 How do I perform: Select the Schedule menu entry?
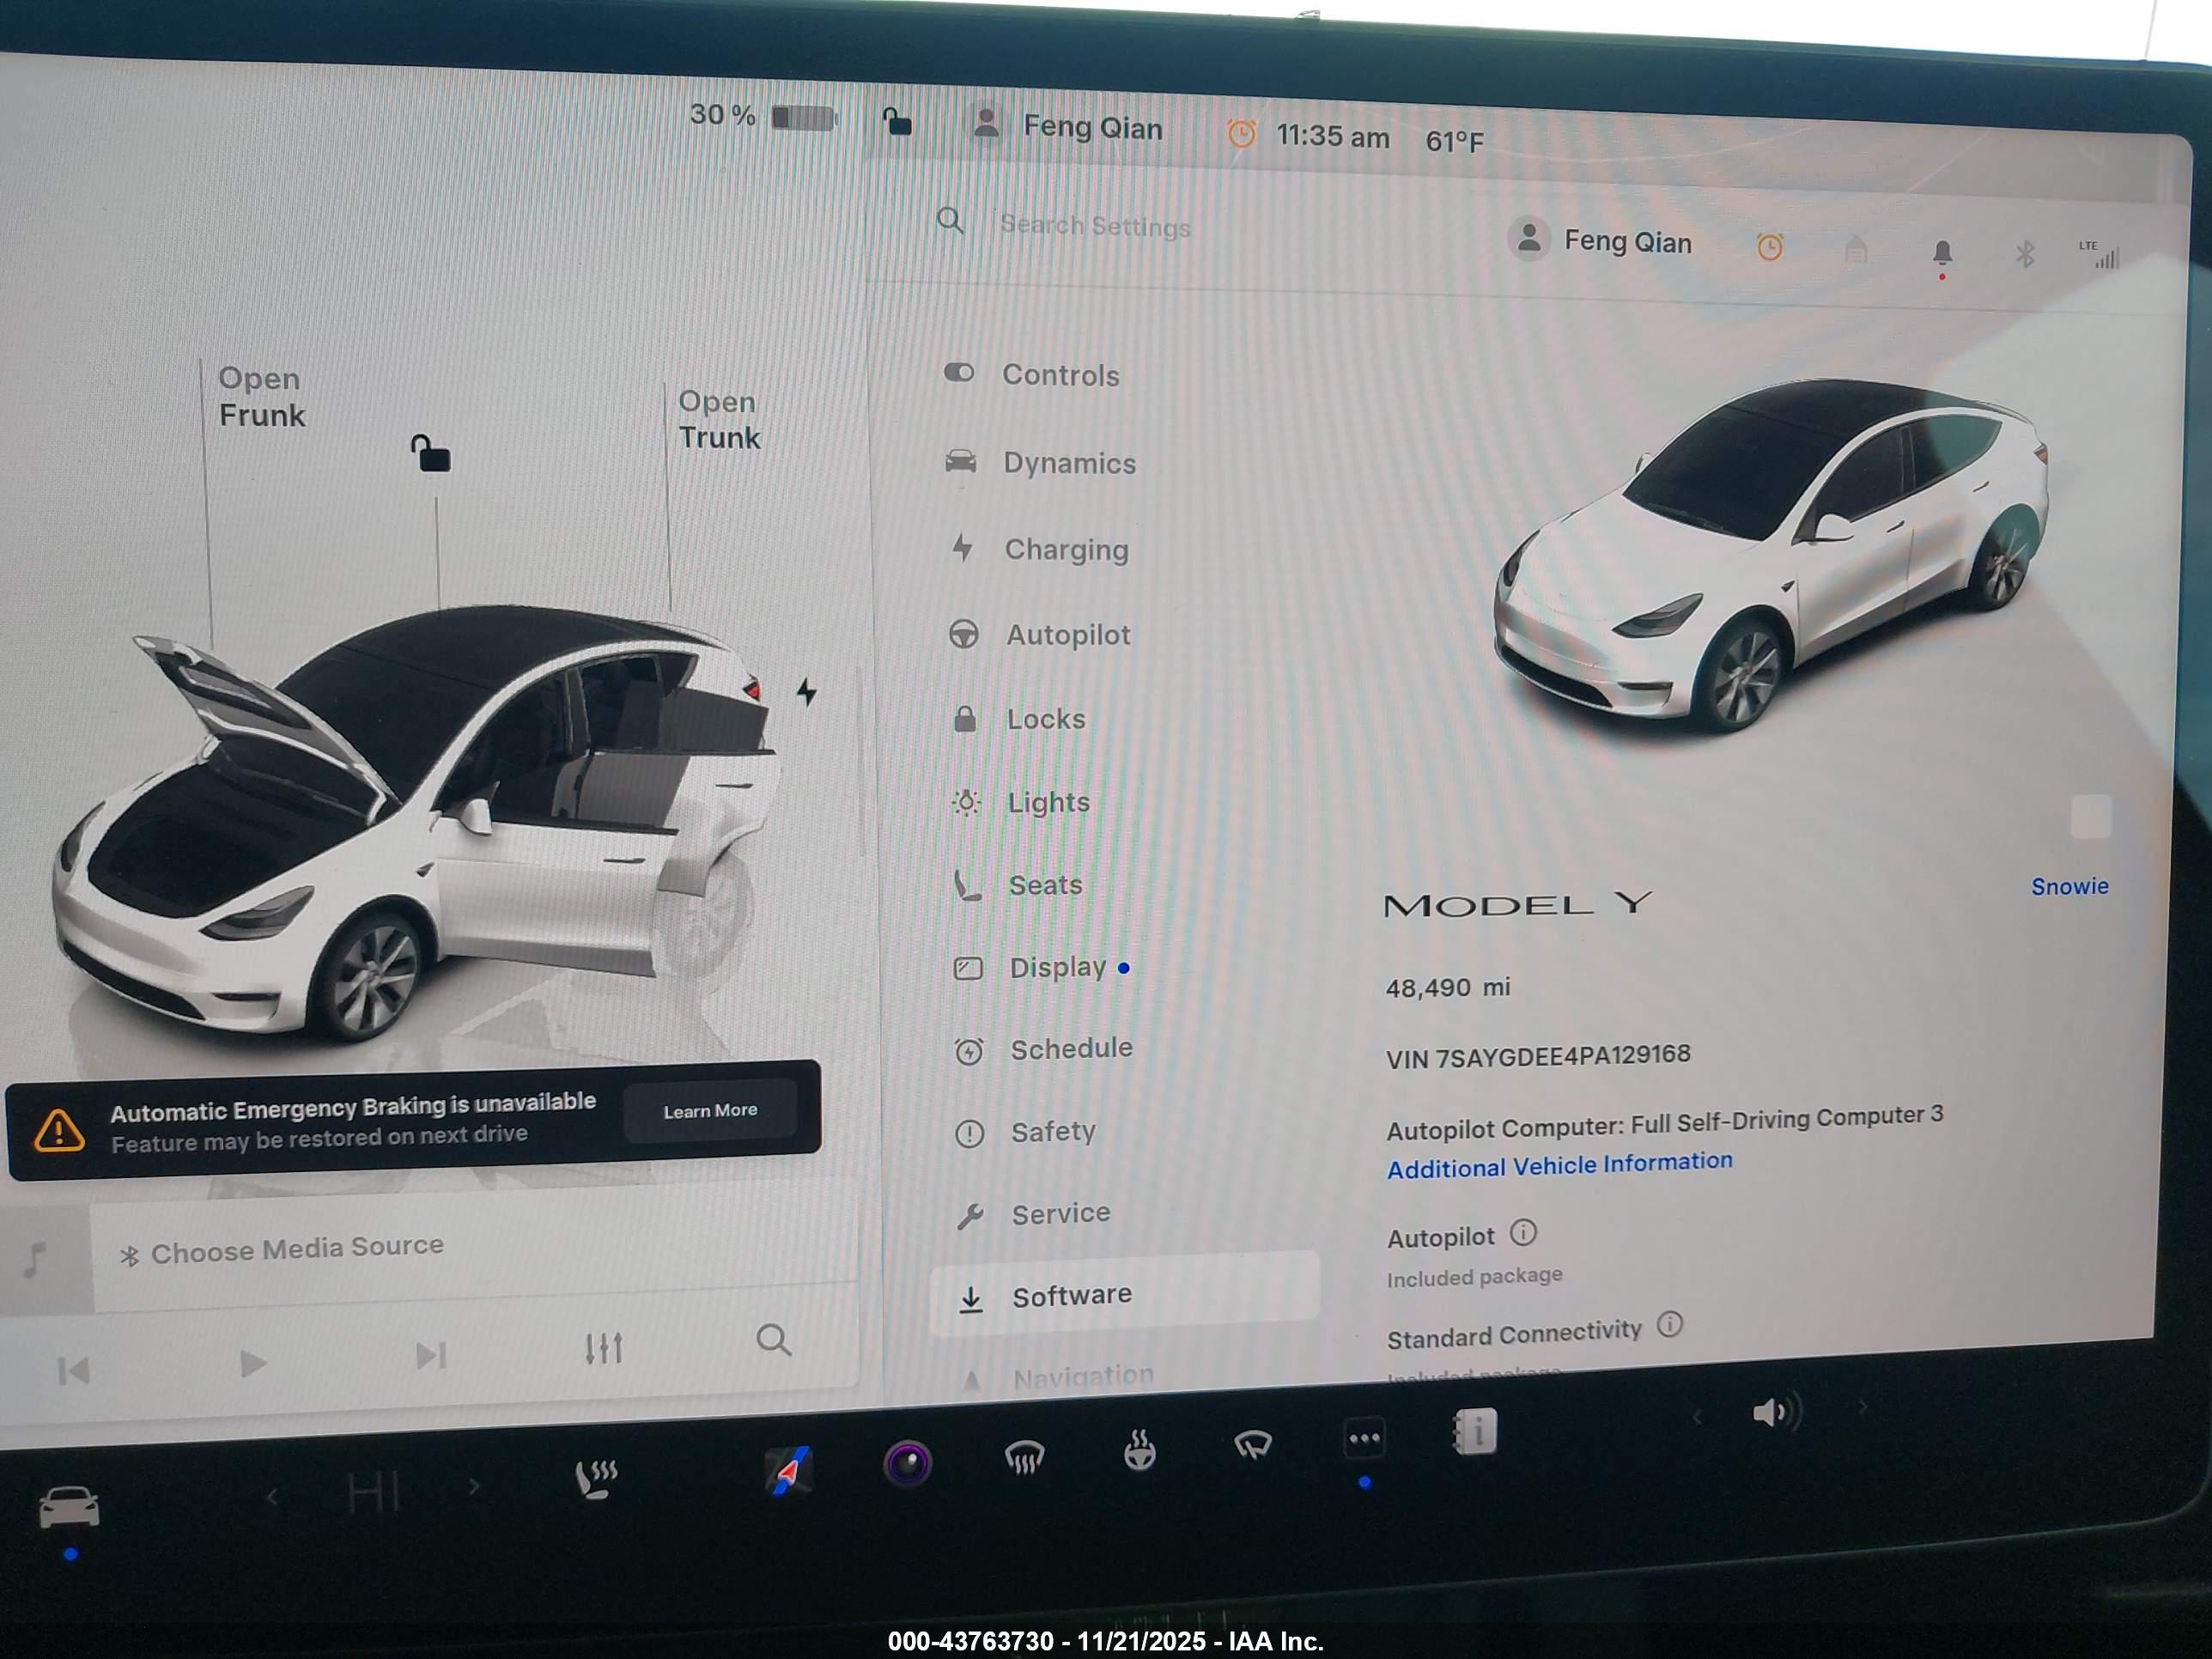[x=1043, y=1049]
